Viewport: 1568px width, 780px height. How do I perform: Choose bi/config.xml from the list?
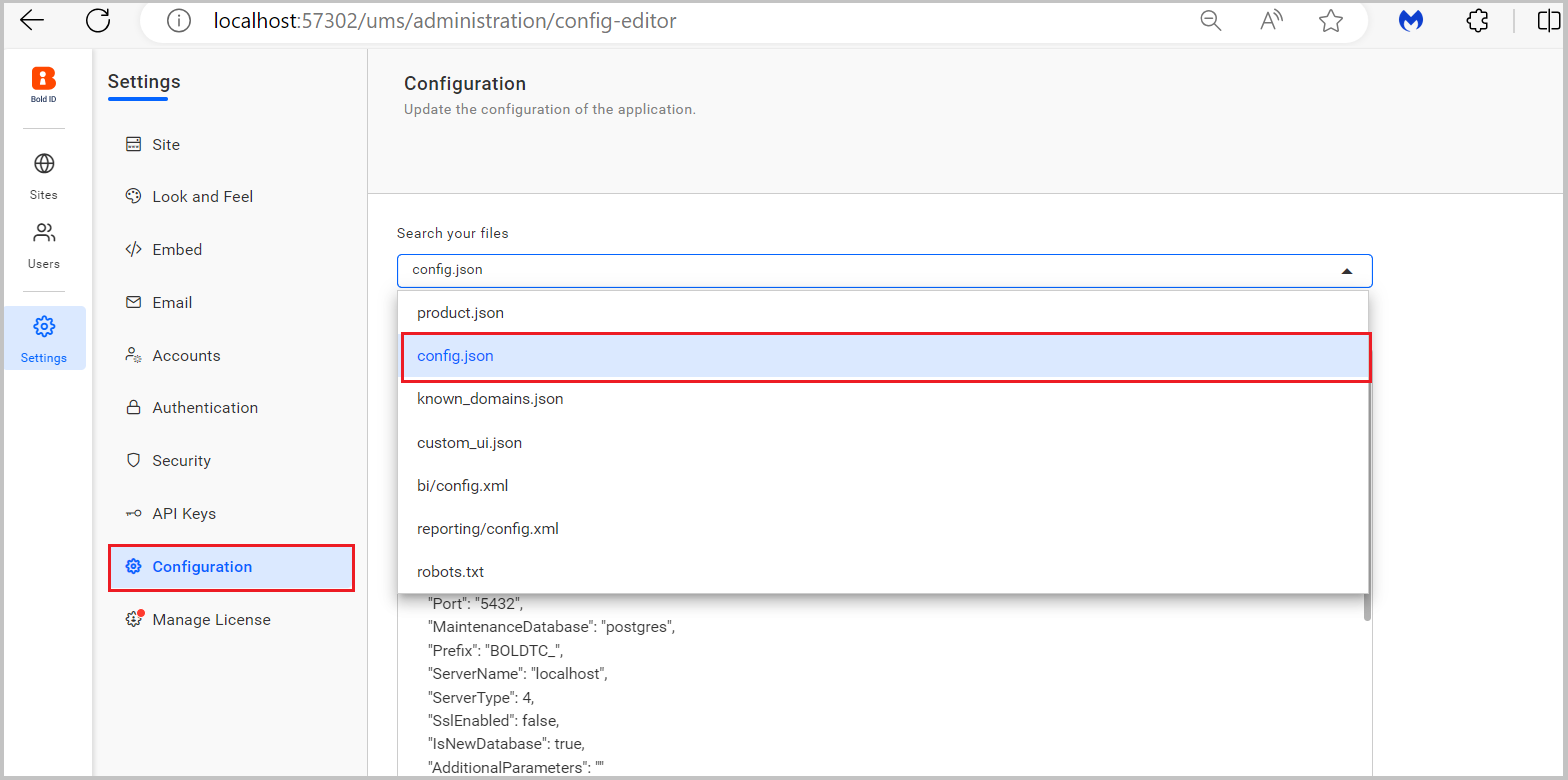click(883, 485)
